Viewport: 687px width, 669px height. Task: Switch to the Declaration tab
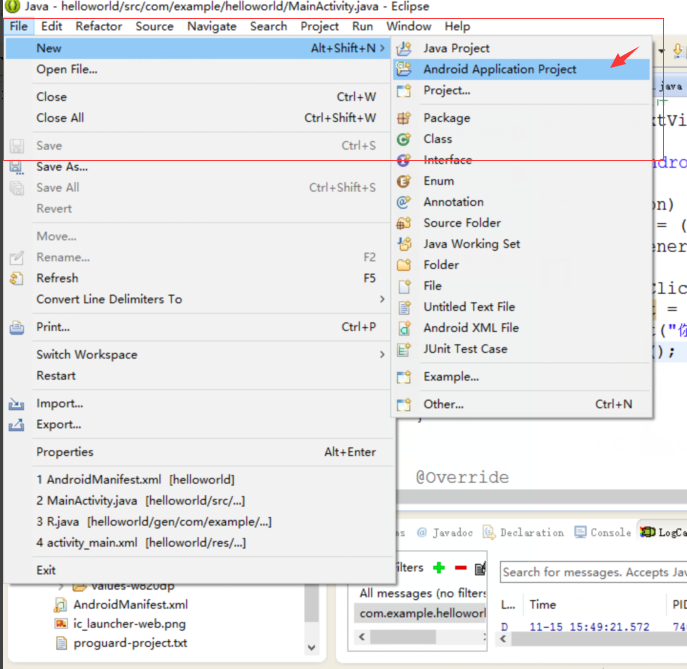[x=524, y=532]
